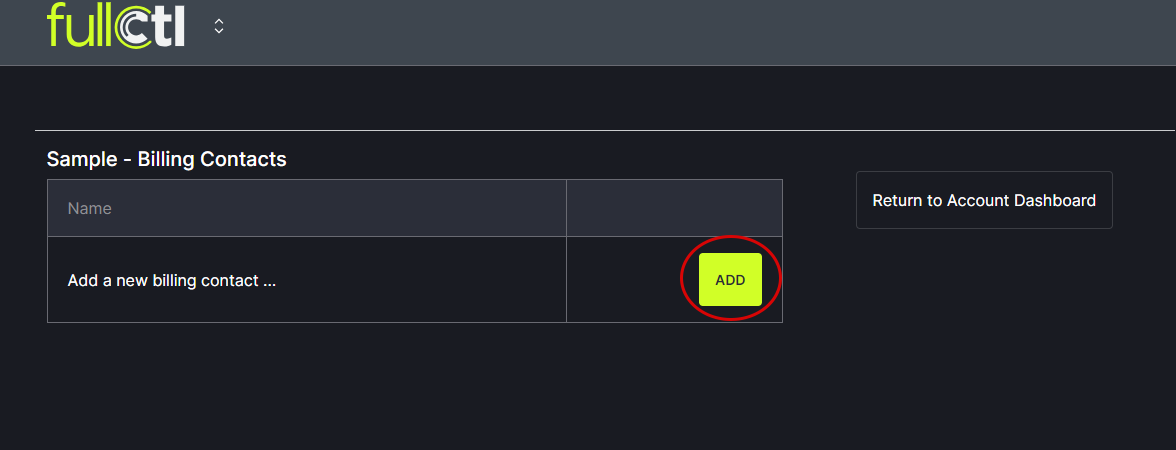Click the words 'Billing Contacts' in the title

(212, 159)
